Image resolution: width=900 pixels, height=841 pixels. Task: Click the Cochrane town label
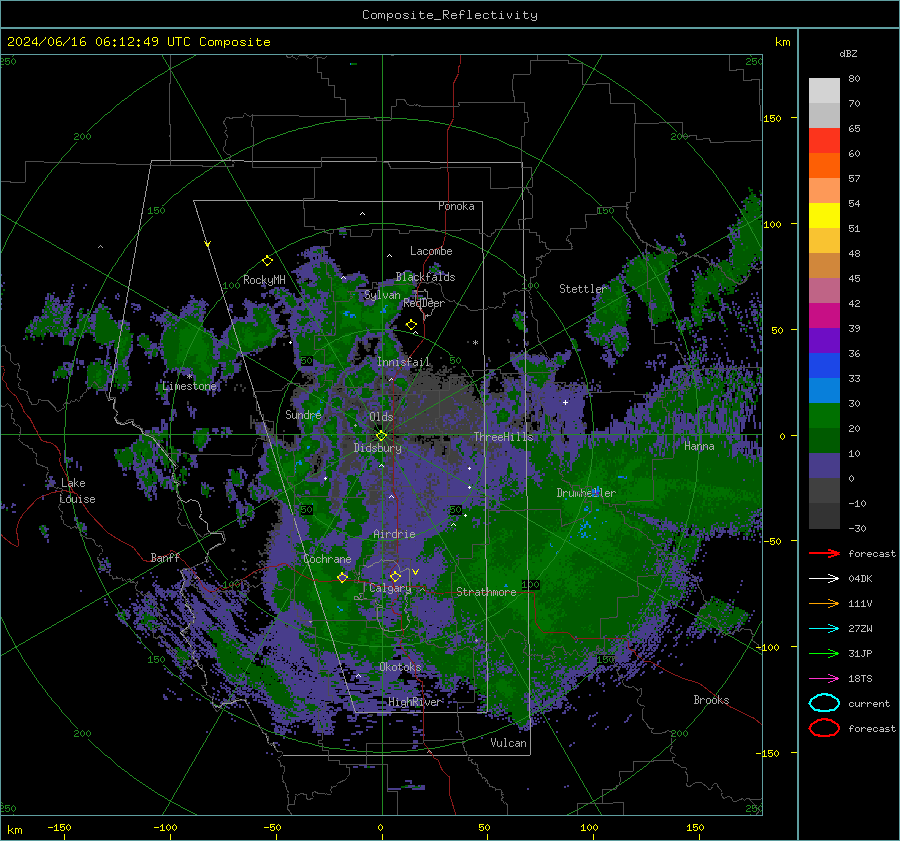(x=327, y=559)
